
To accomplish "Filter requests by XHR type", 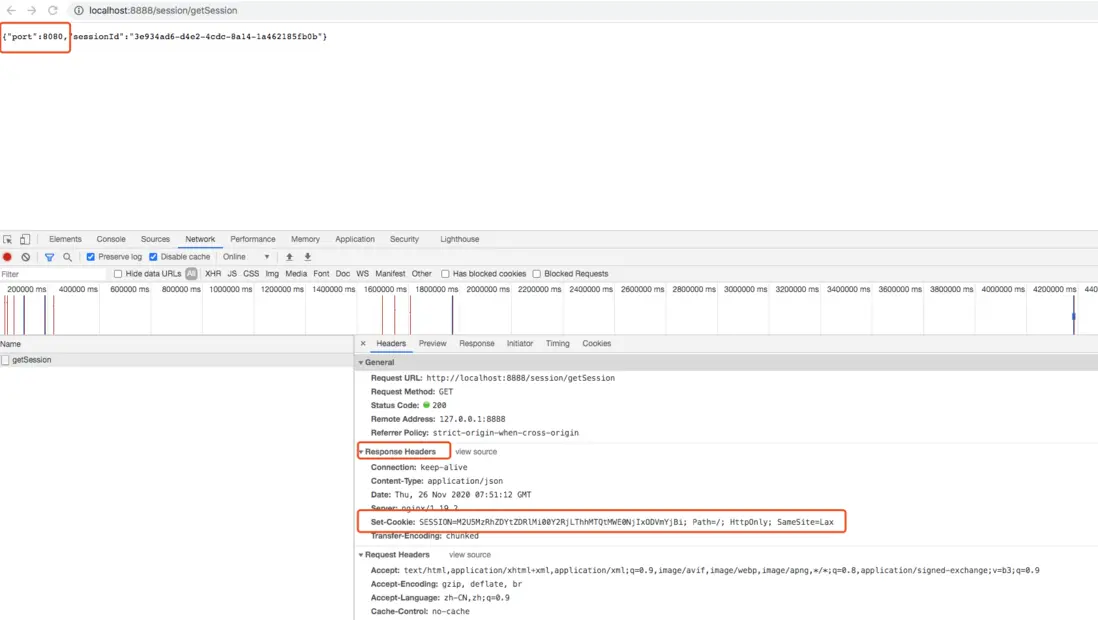I will pyautogui.click(x=213, y=274).
